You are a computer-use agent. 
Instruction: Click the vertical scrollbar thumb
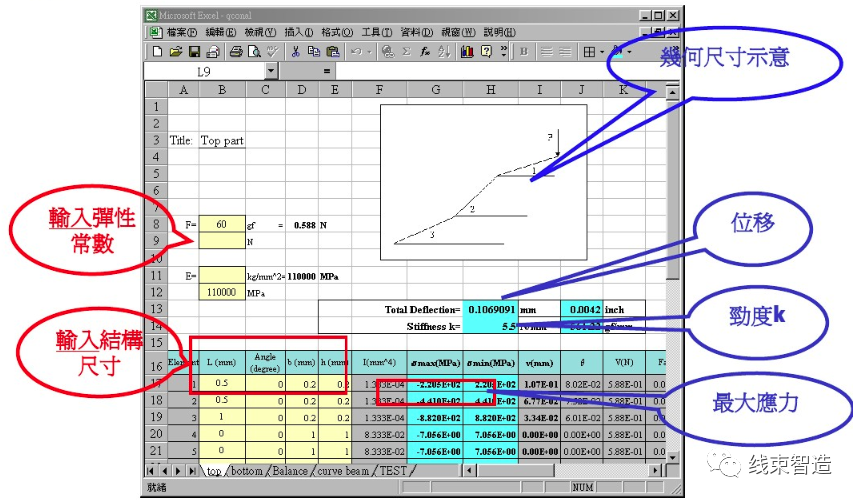(673, 189)
